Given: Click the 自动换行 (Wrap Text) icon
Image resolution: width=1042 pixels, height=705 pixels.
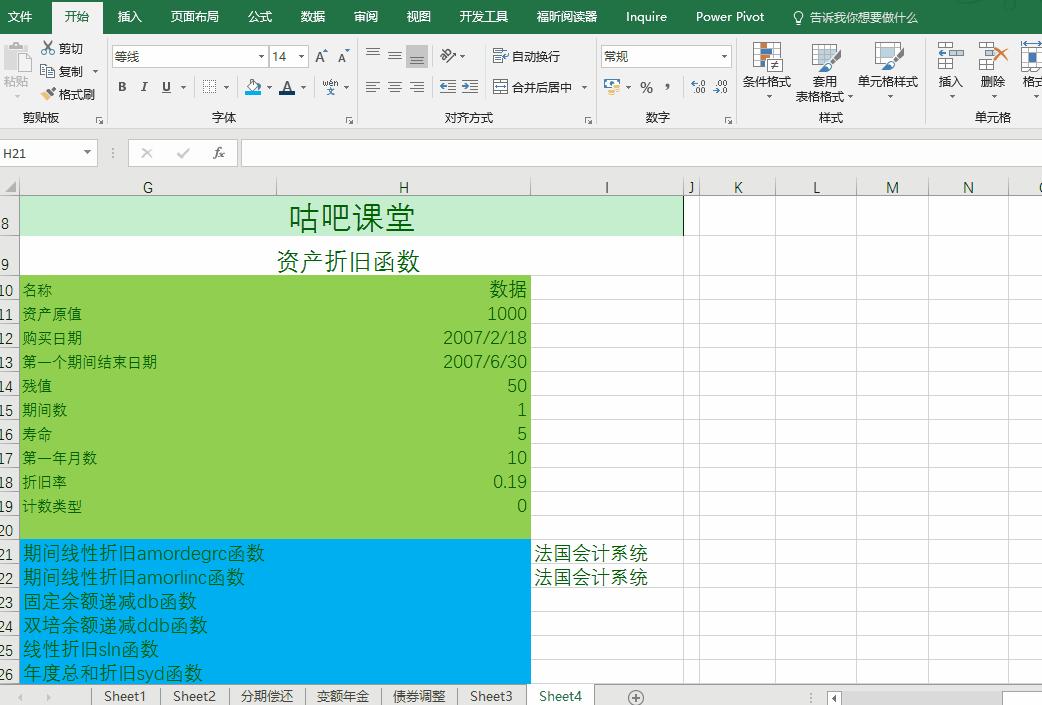Looking at the screenshot, I should (501, 56).
